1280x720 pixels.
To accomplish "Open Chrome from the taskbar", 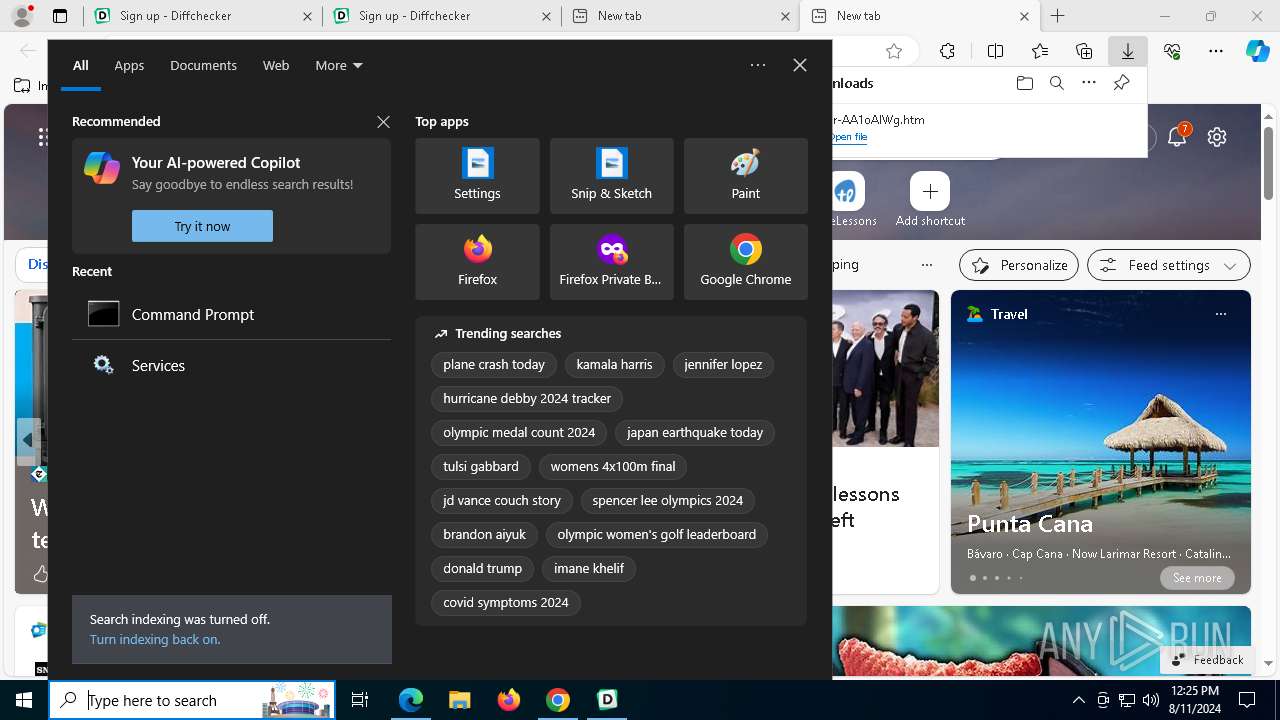I will [558, 700].
